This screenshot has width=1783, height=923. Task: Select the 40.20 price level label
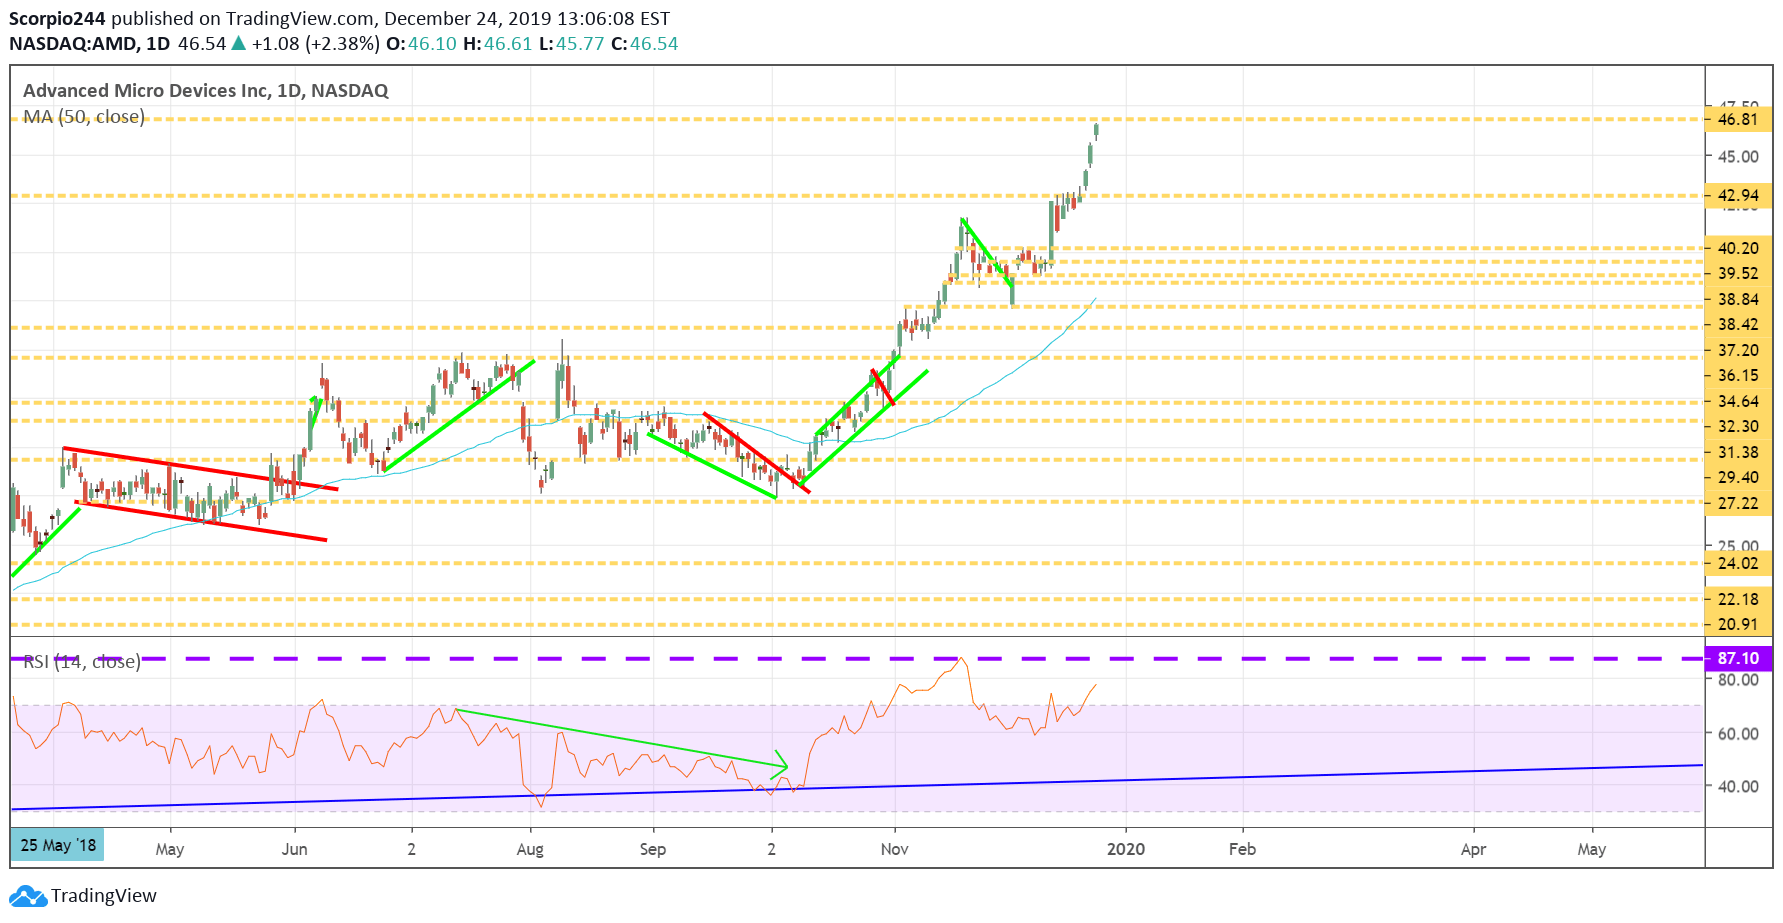(x=1738, y=248)
